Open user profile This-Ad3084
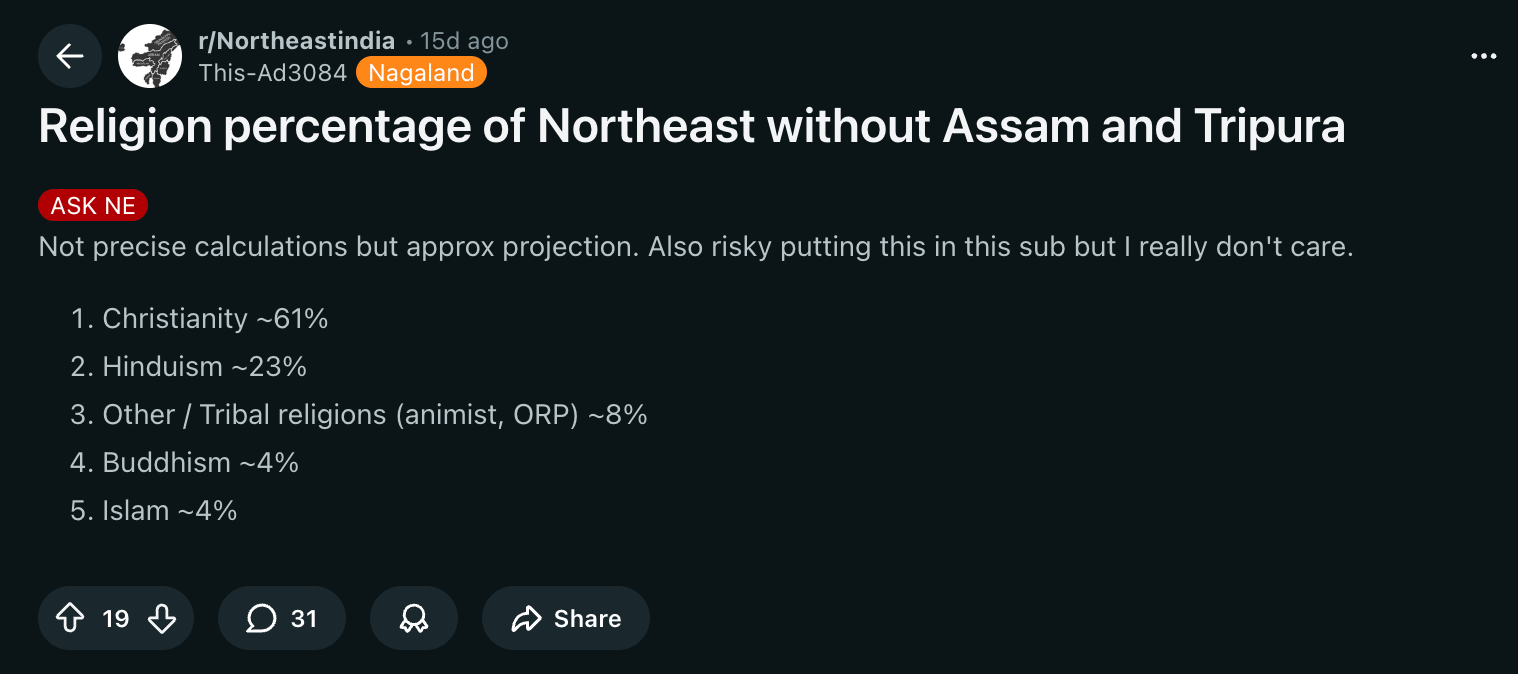 [x=272, y=72]
